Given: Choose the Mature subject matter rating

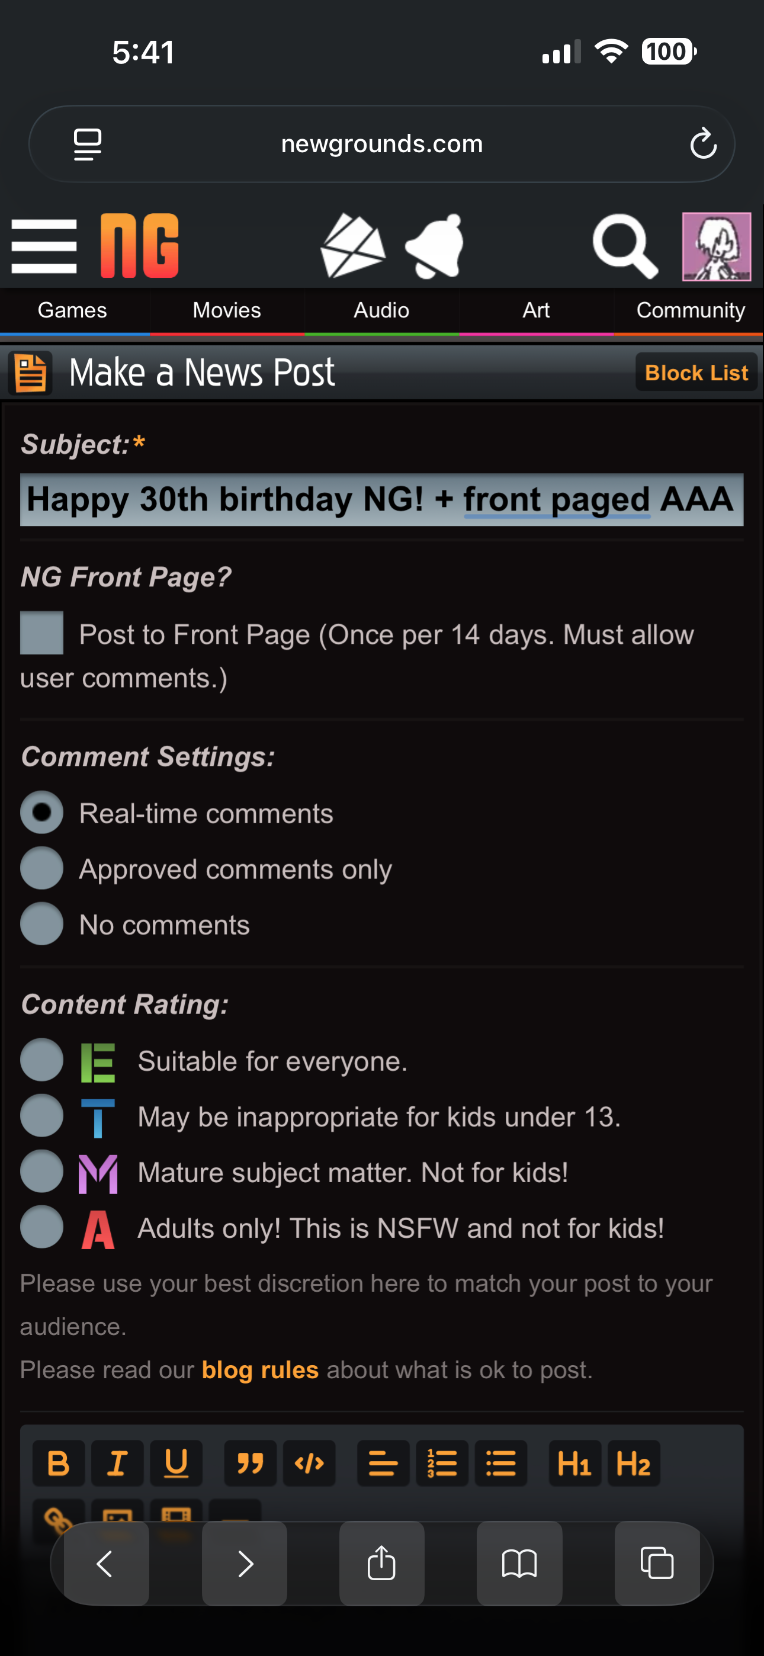Looking at the screenshot, I should (42, 1171).
